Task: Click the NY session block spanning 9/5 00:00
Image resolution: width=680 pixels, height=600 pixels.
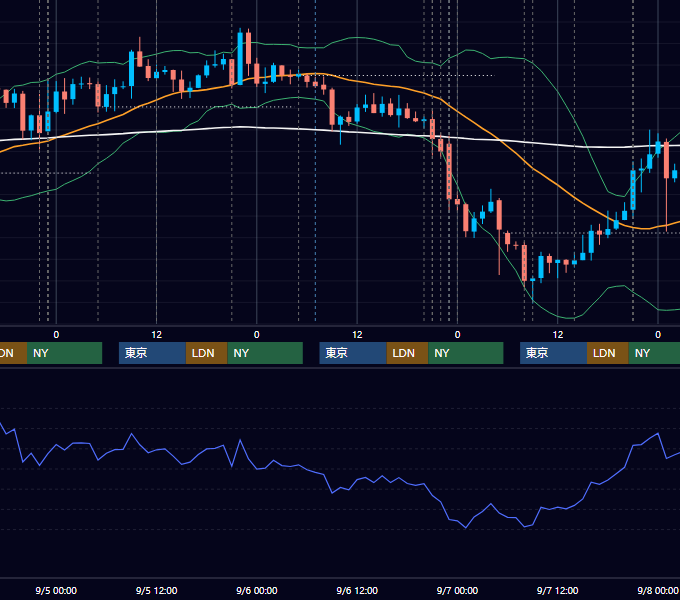Action: pyautogui.click(x=64, y=353)
